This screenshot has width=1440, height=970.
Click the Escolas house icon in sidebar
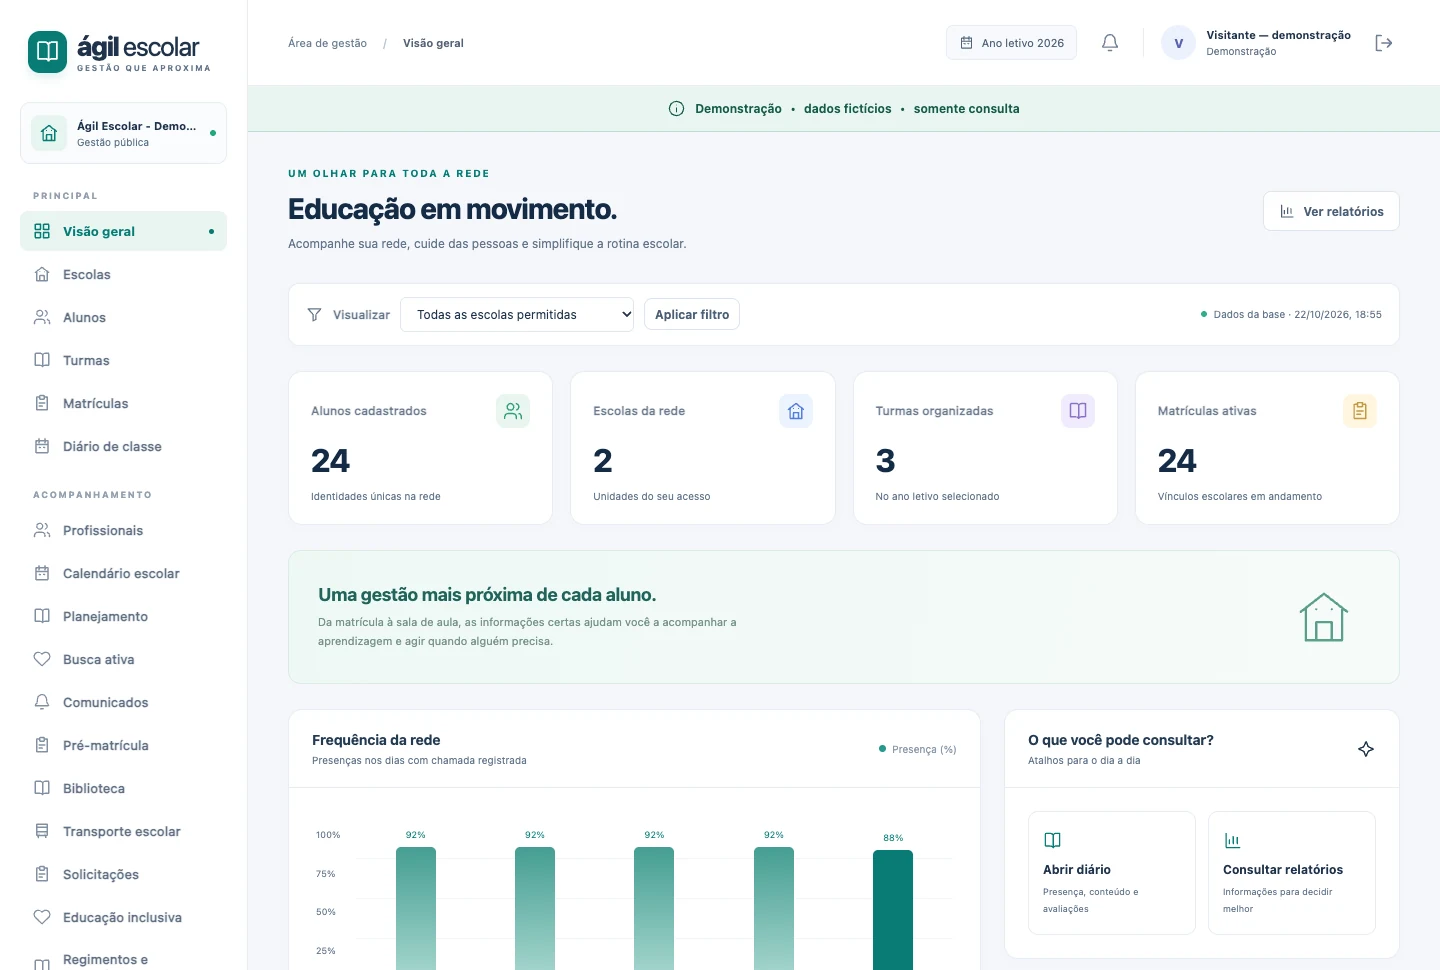coord(42,274)
